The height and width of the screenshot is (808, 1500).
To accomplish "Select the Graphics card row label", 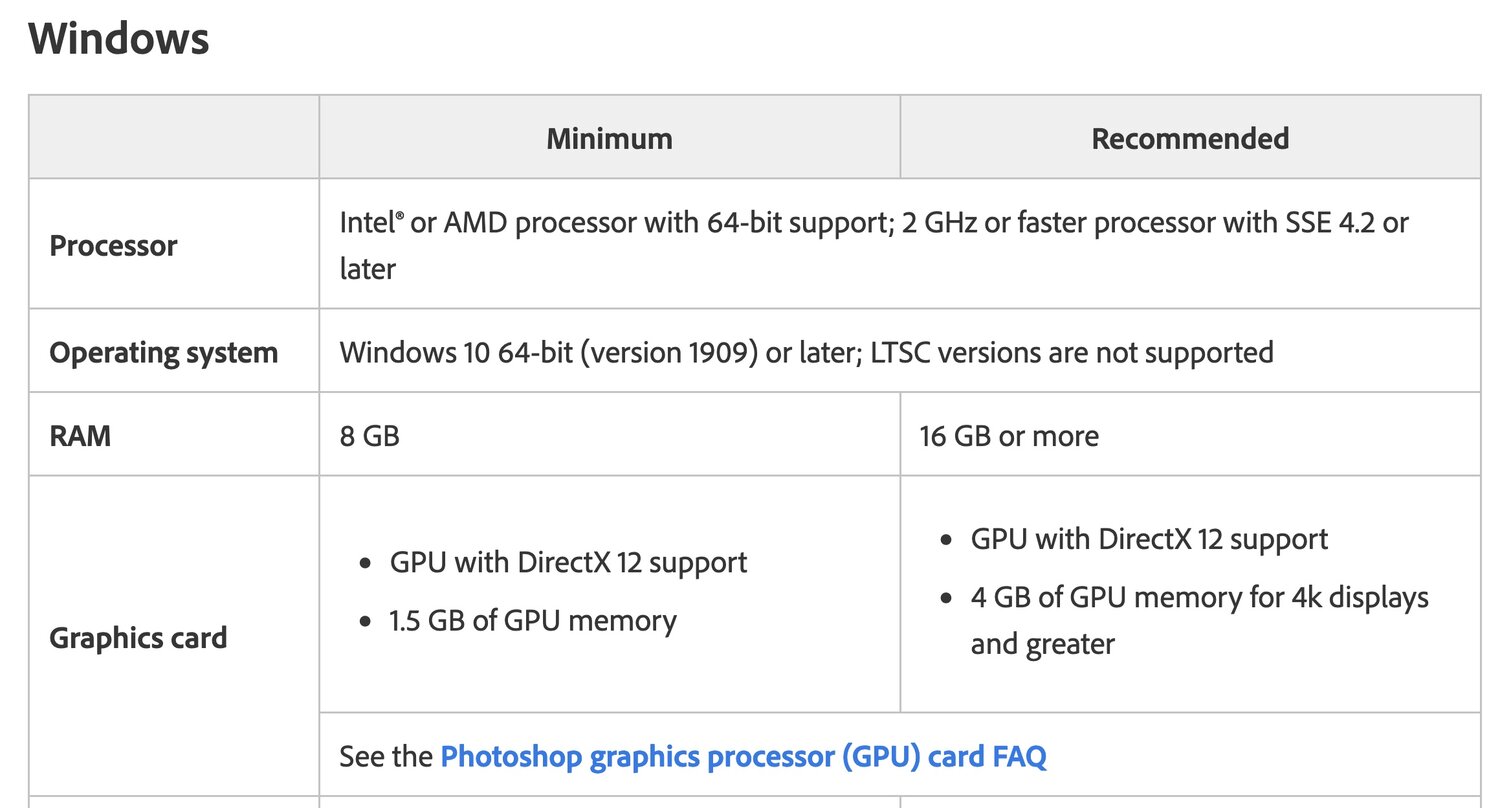I will tap(138, 637).
